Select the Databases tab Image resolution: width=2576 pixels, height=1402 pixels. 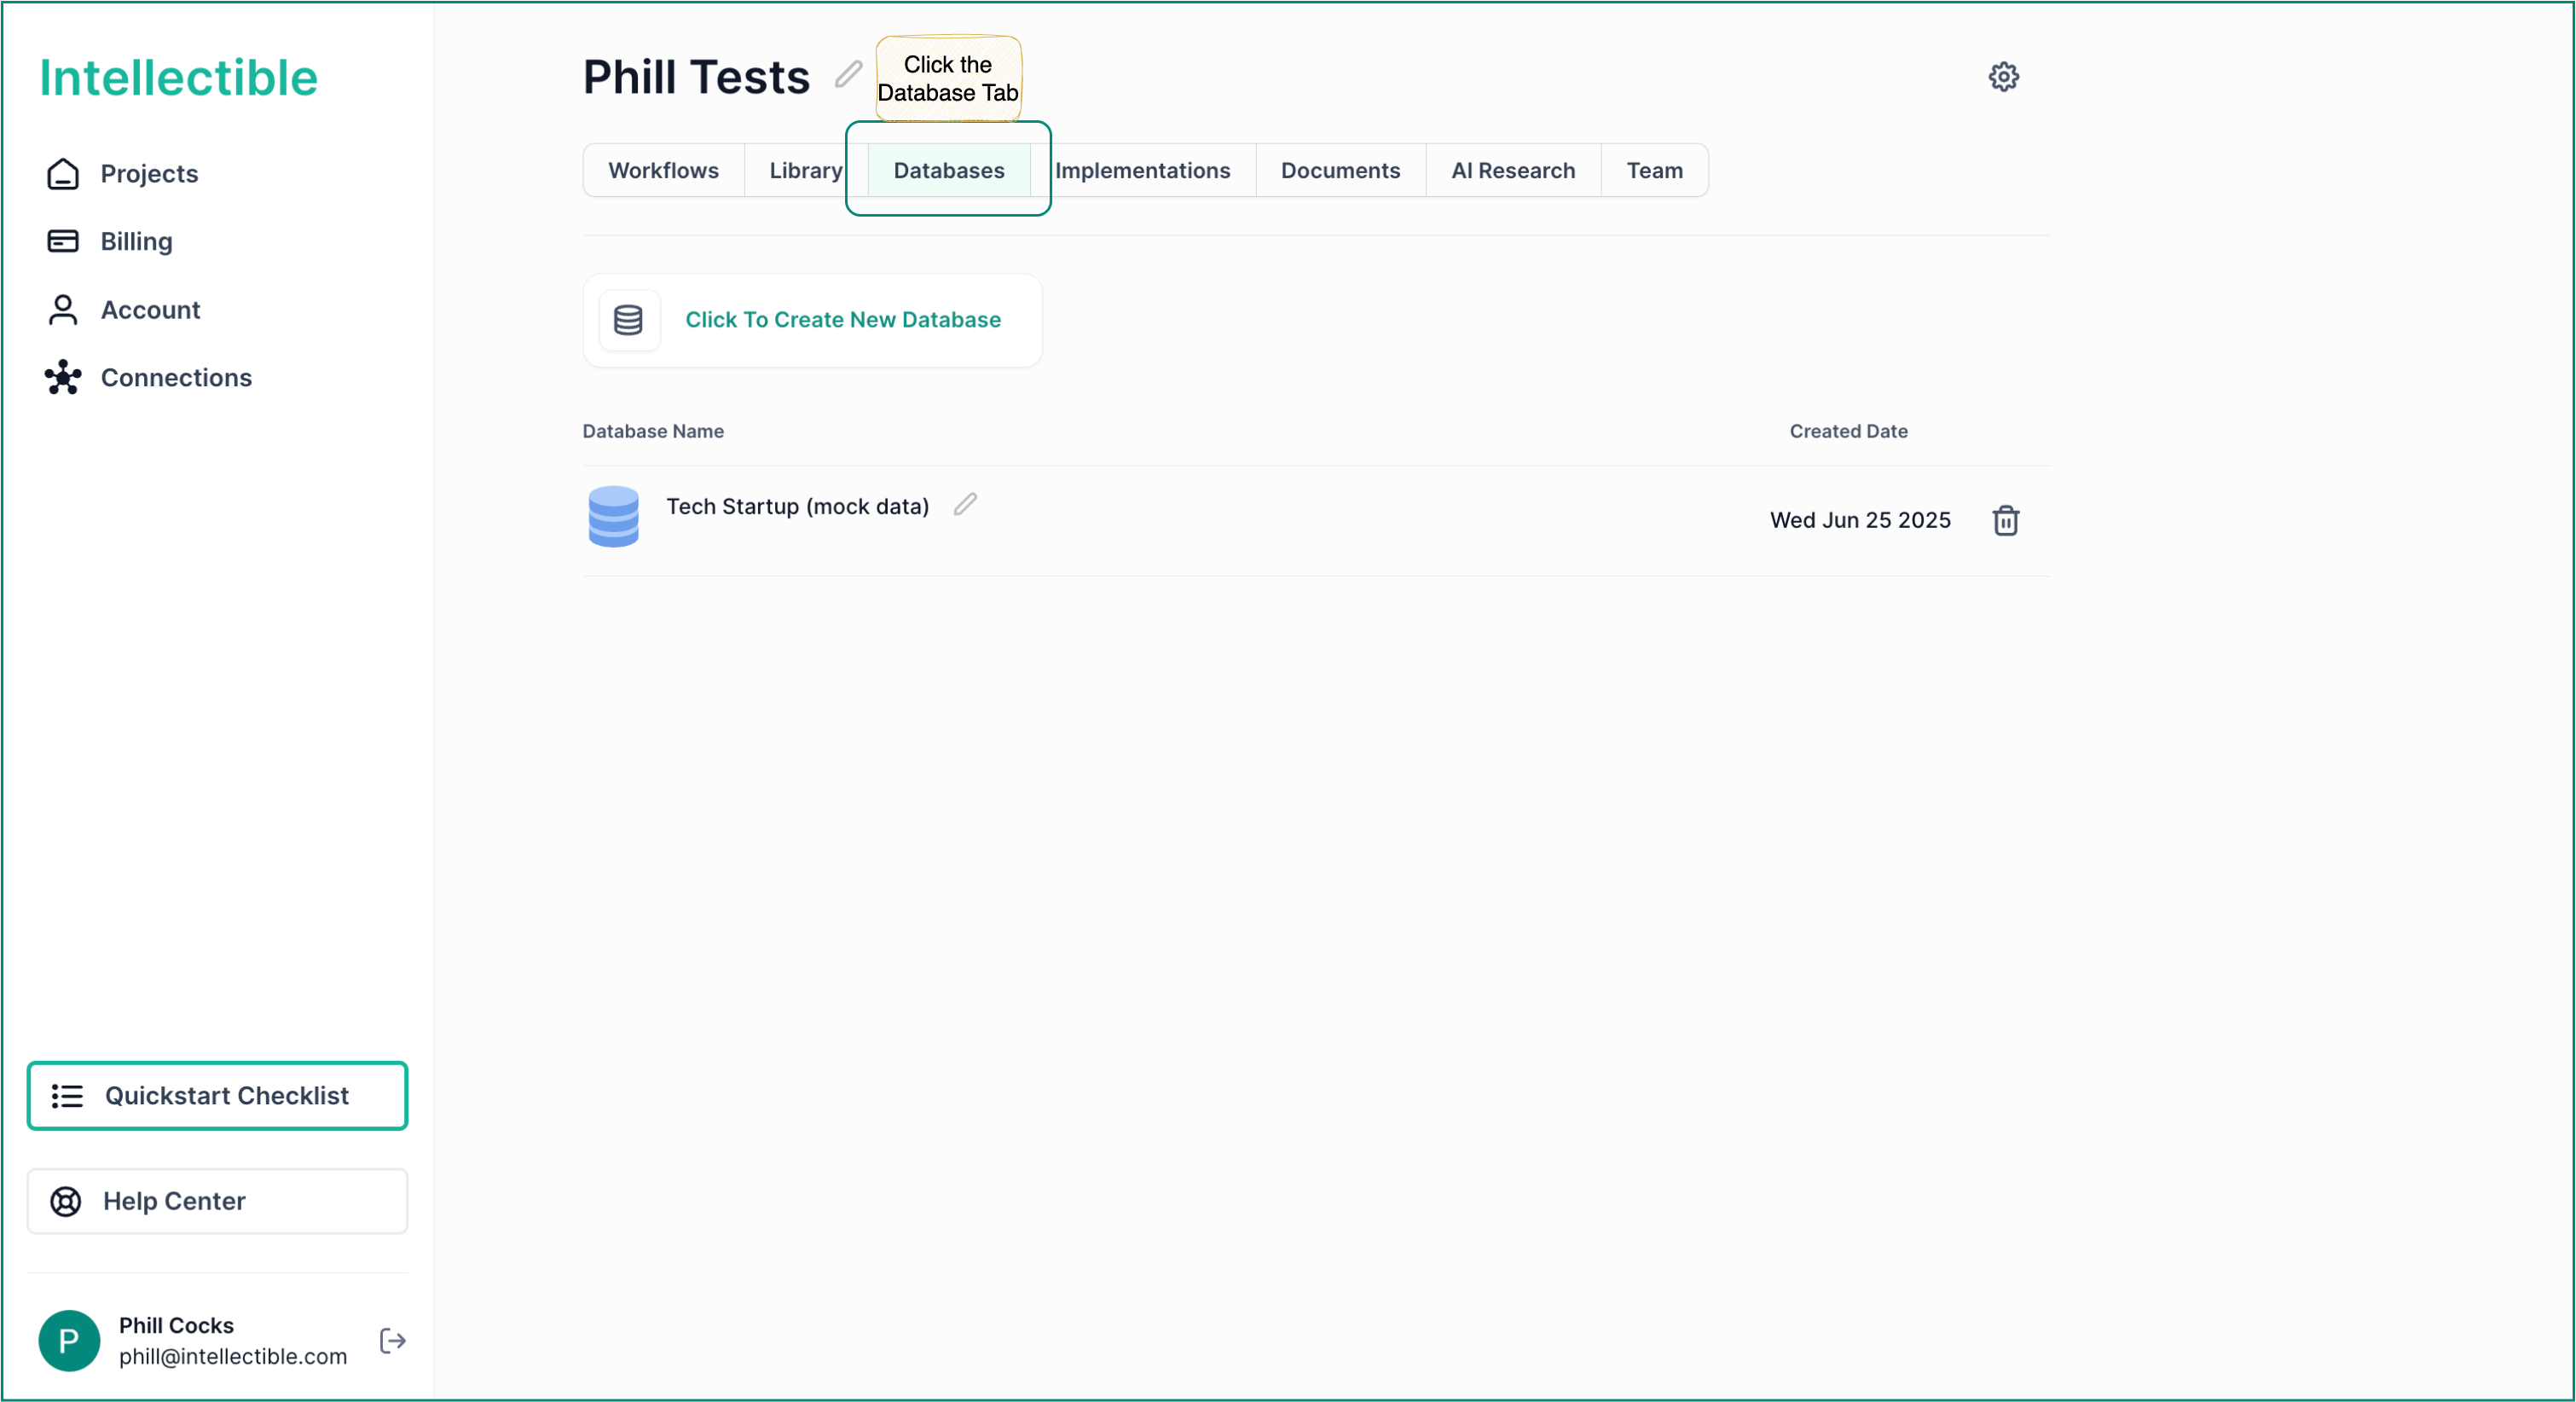tap(948, 170)
